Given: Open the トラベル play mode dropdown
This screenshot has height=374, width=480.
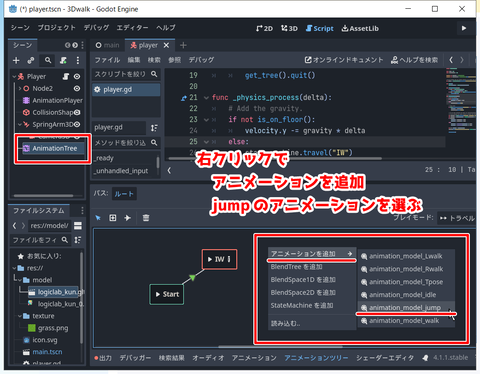Looking at the screenshot, I should [x=457, y=218].
